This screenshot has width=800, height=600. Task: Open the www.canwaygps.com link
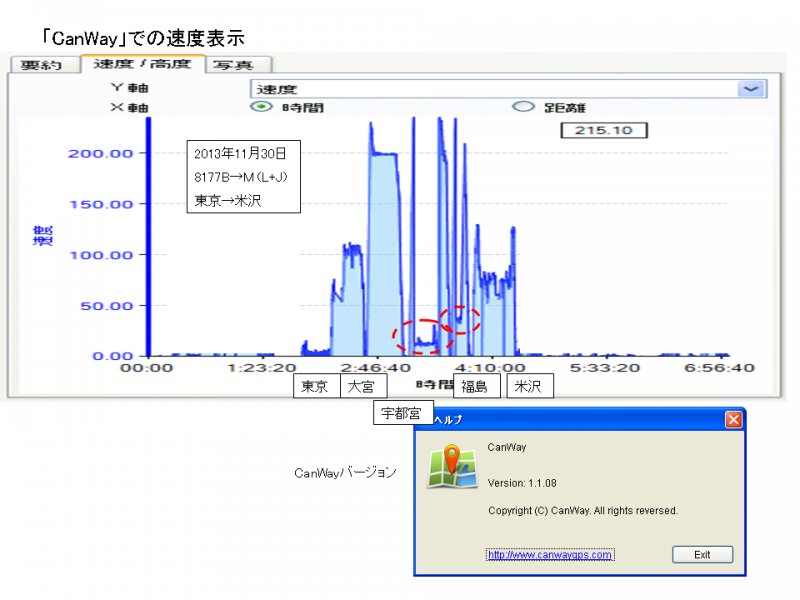(550, 554)
